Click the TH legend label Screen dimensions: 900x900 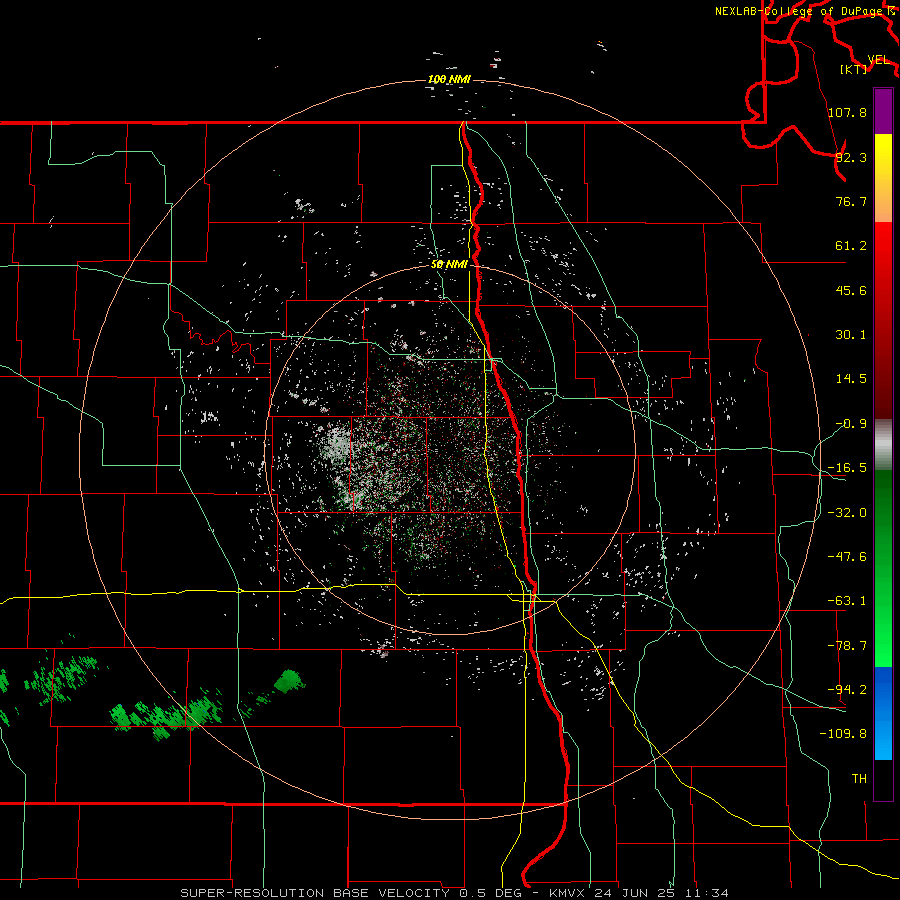point(859,778)
